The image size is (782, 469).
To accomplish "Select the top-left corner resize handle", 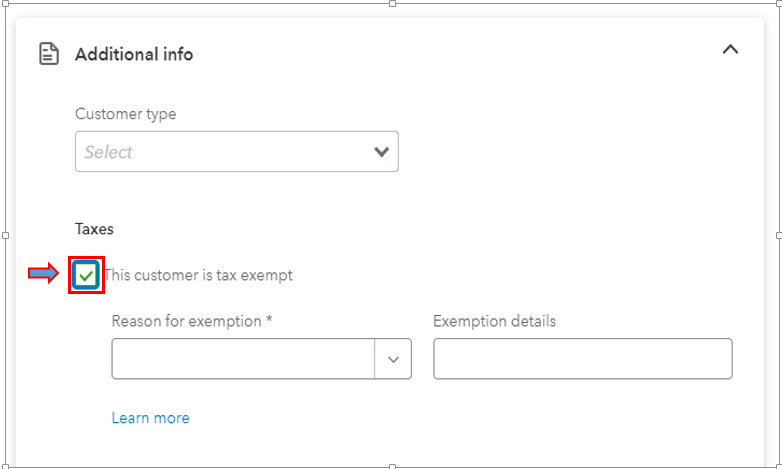I will [x=5, y=3].
